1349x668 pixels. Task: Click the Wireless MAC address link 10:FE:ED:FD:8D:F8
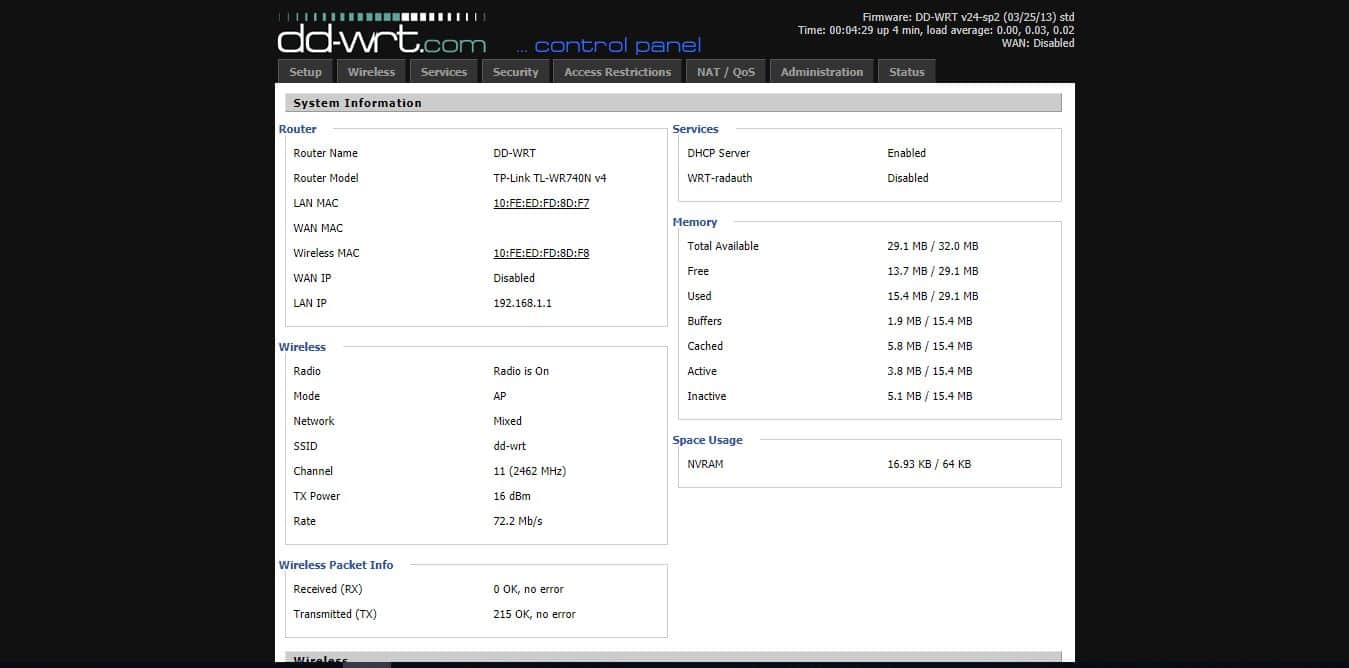(x=541, y=253)
